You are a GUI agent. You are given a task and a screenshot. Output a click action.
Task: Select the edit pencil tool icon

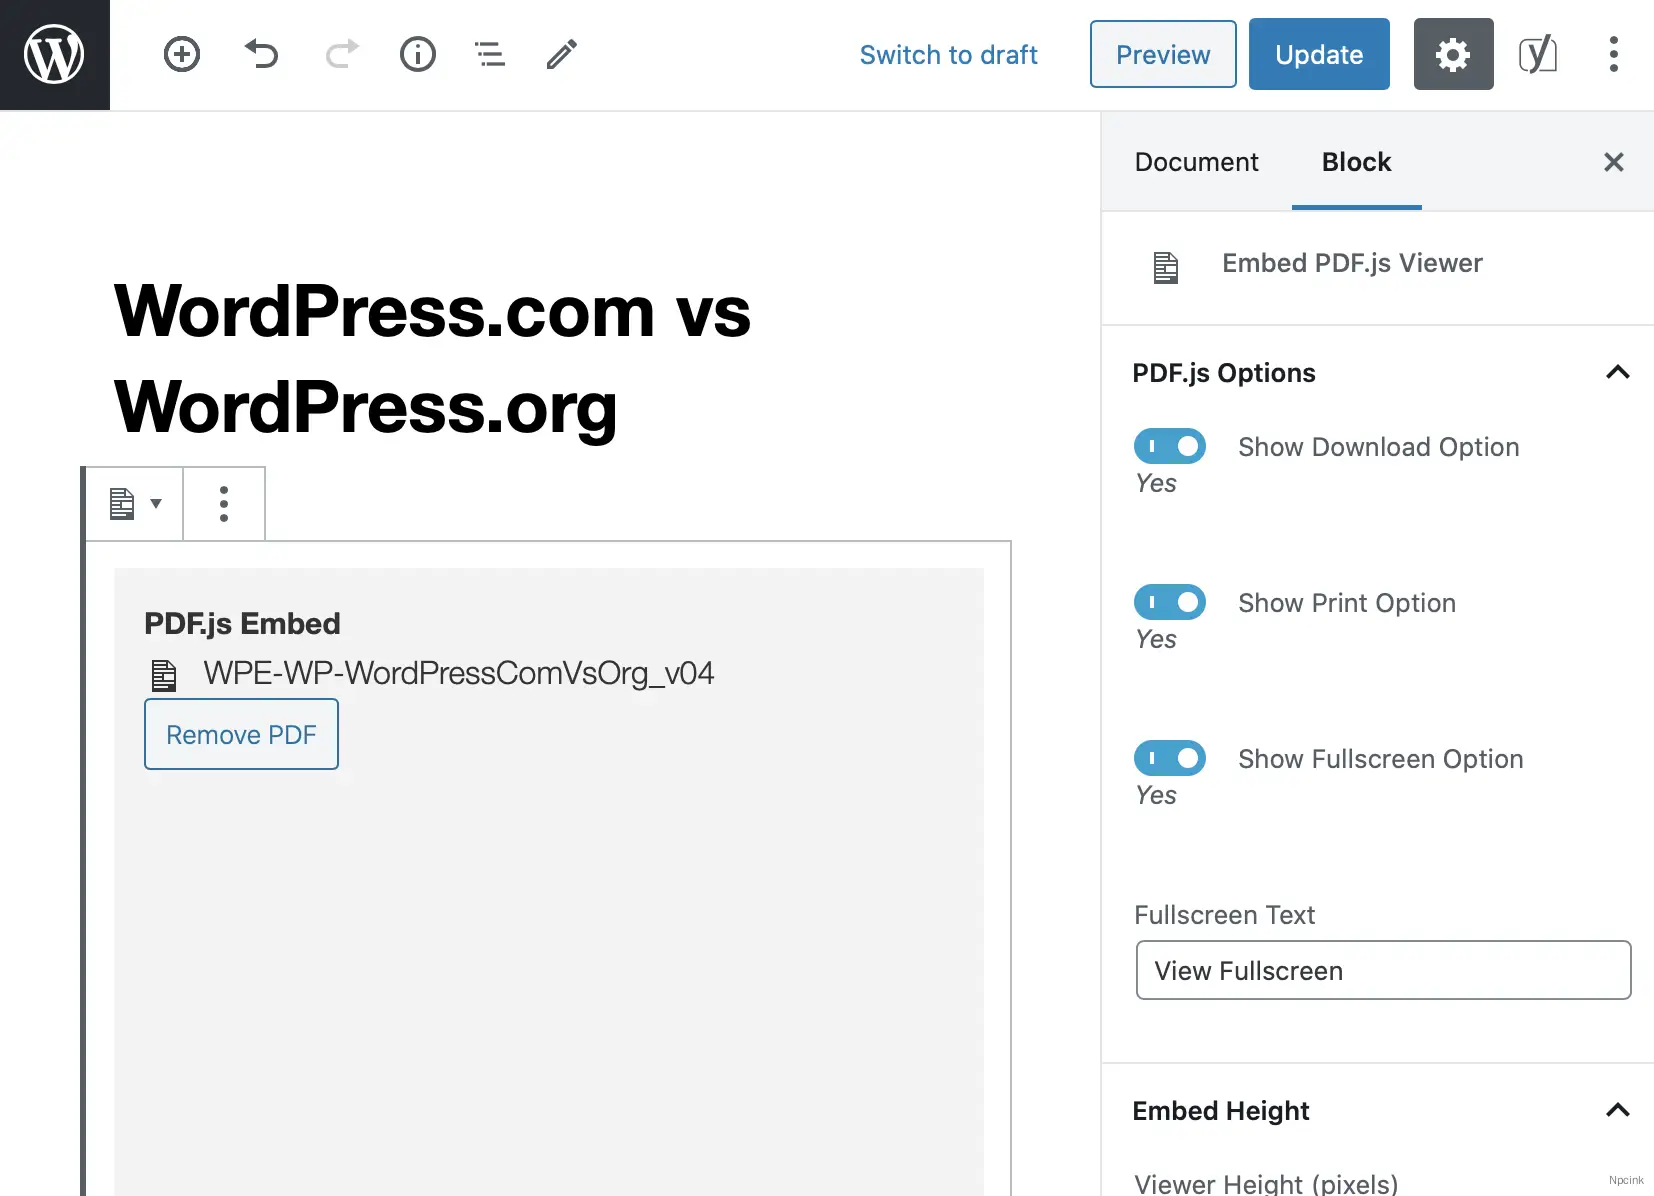coord(561,54)
